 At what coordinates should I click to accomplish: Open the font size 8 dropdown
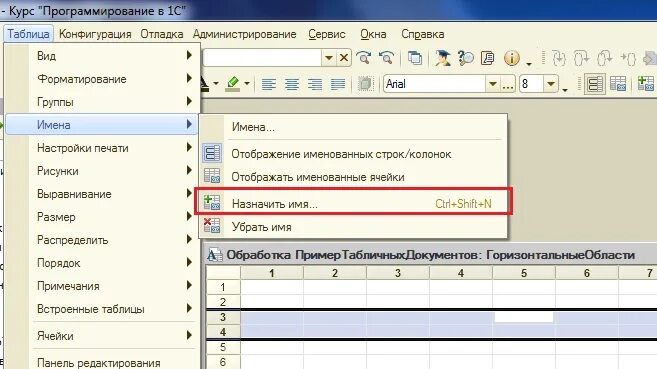551,84
